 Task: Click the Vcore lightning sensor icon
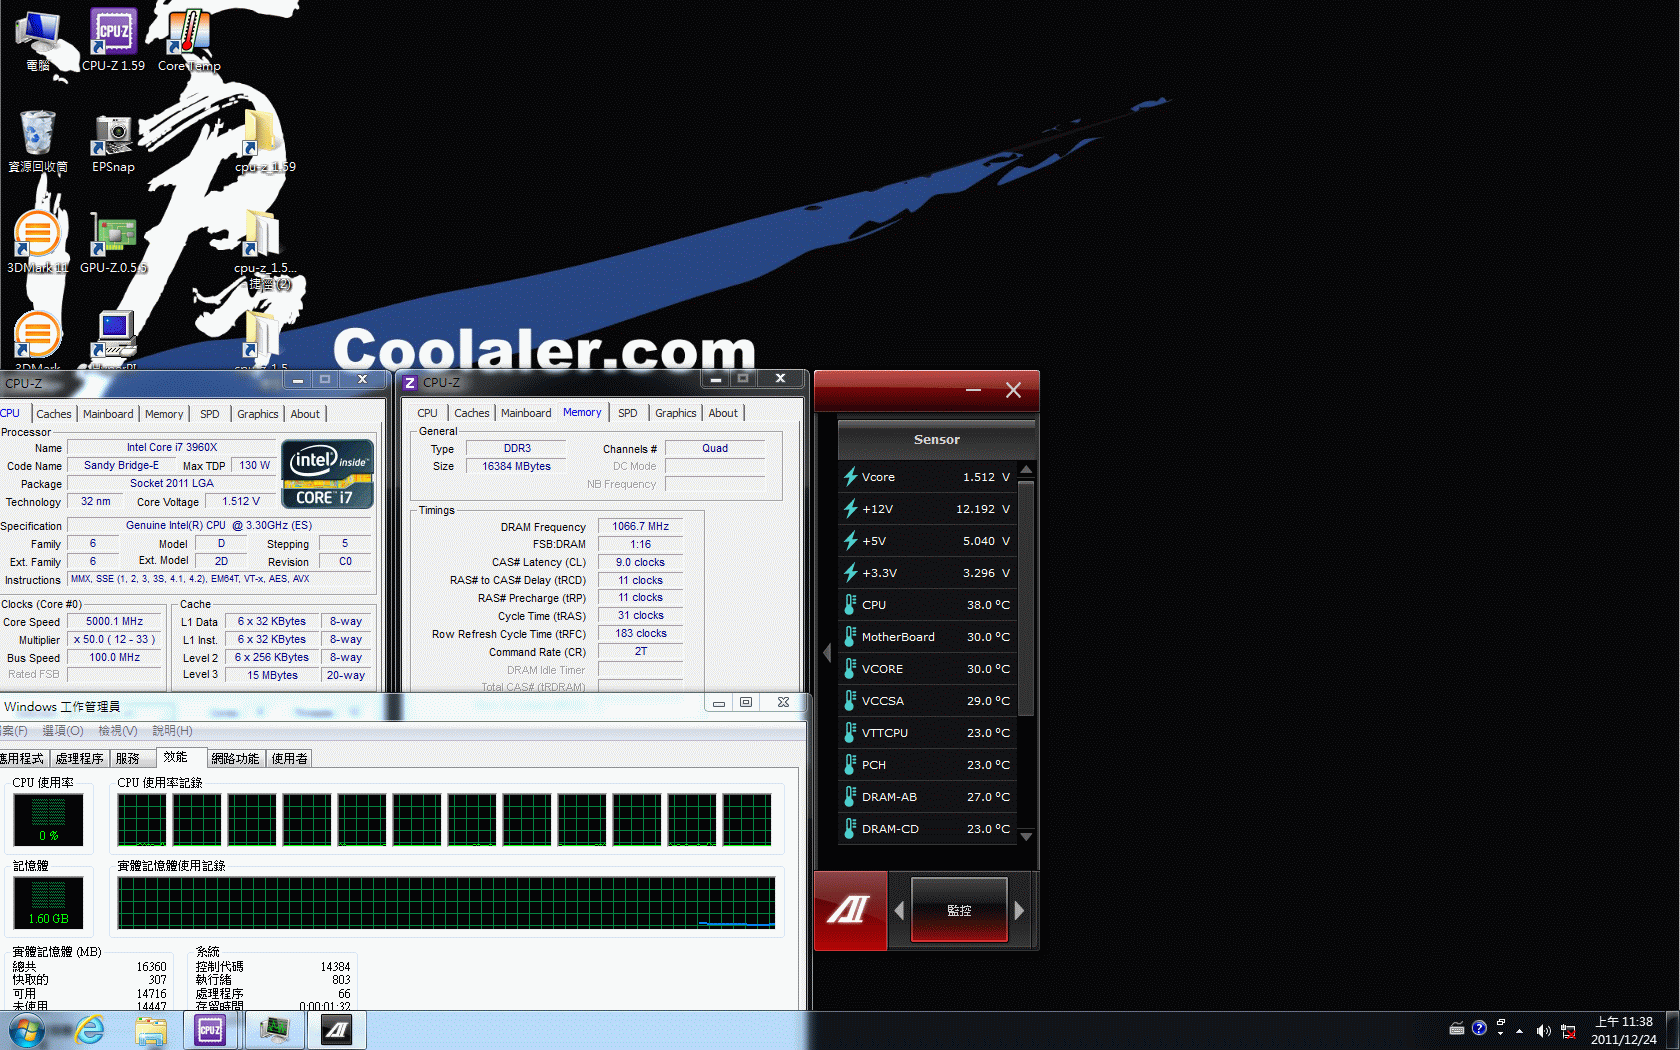tap(850, 477)
